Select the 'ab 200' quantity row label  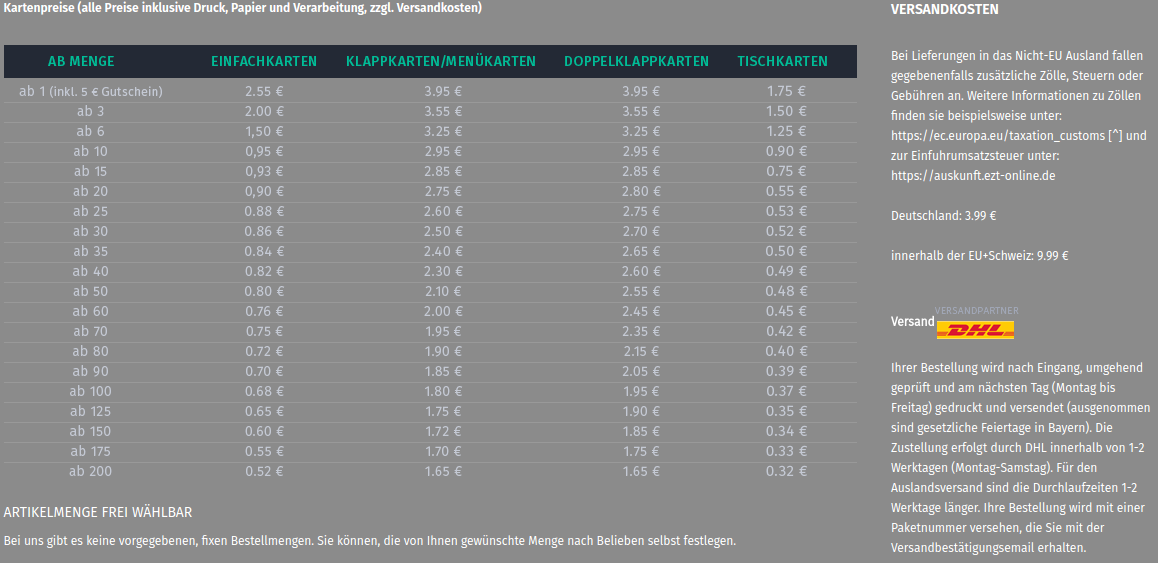(91, 471)
